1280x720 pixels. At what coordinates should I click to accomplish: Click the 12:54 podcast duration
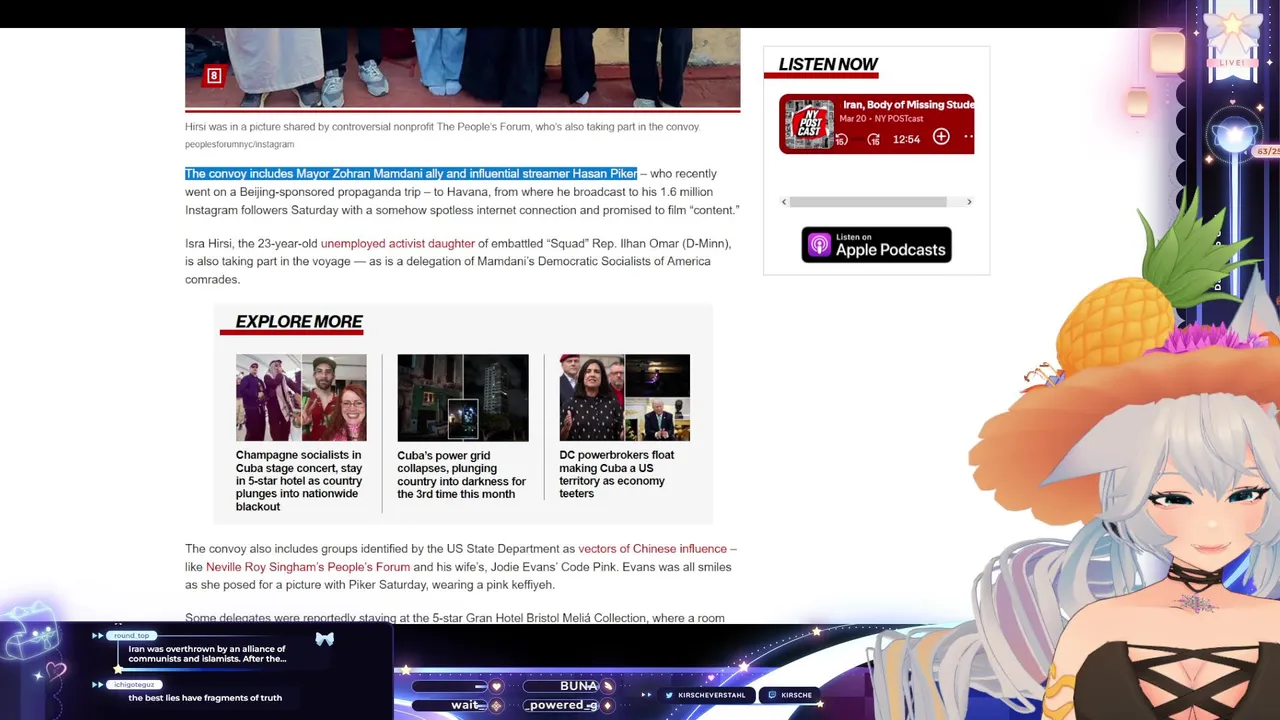pyautogui.click(x=906, y=139)
